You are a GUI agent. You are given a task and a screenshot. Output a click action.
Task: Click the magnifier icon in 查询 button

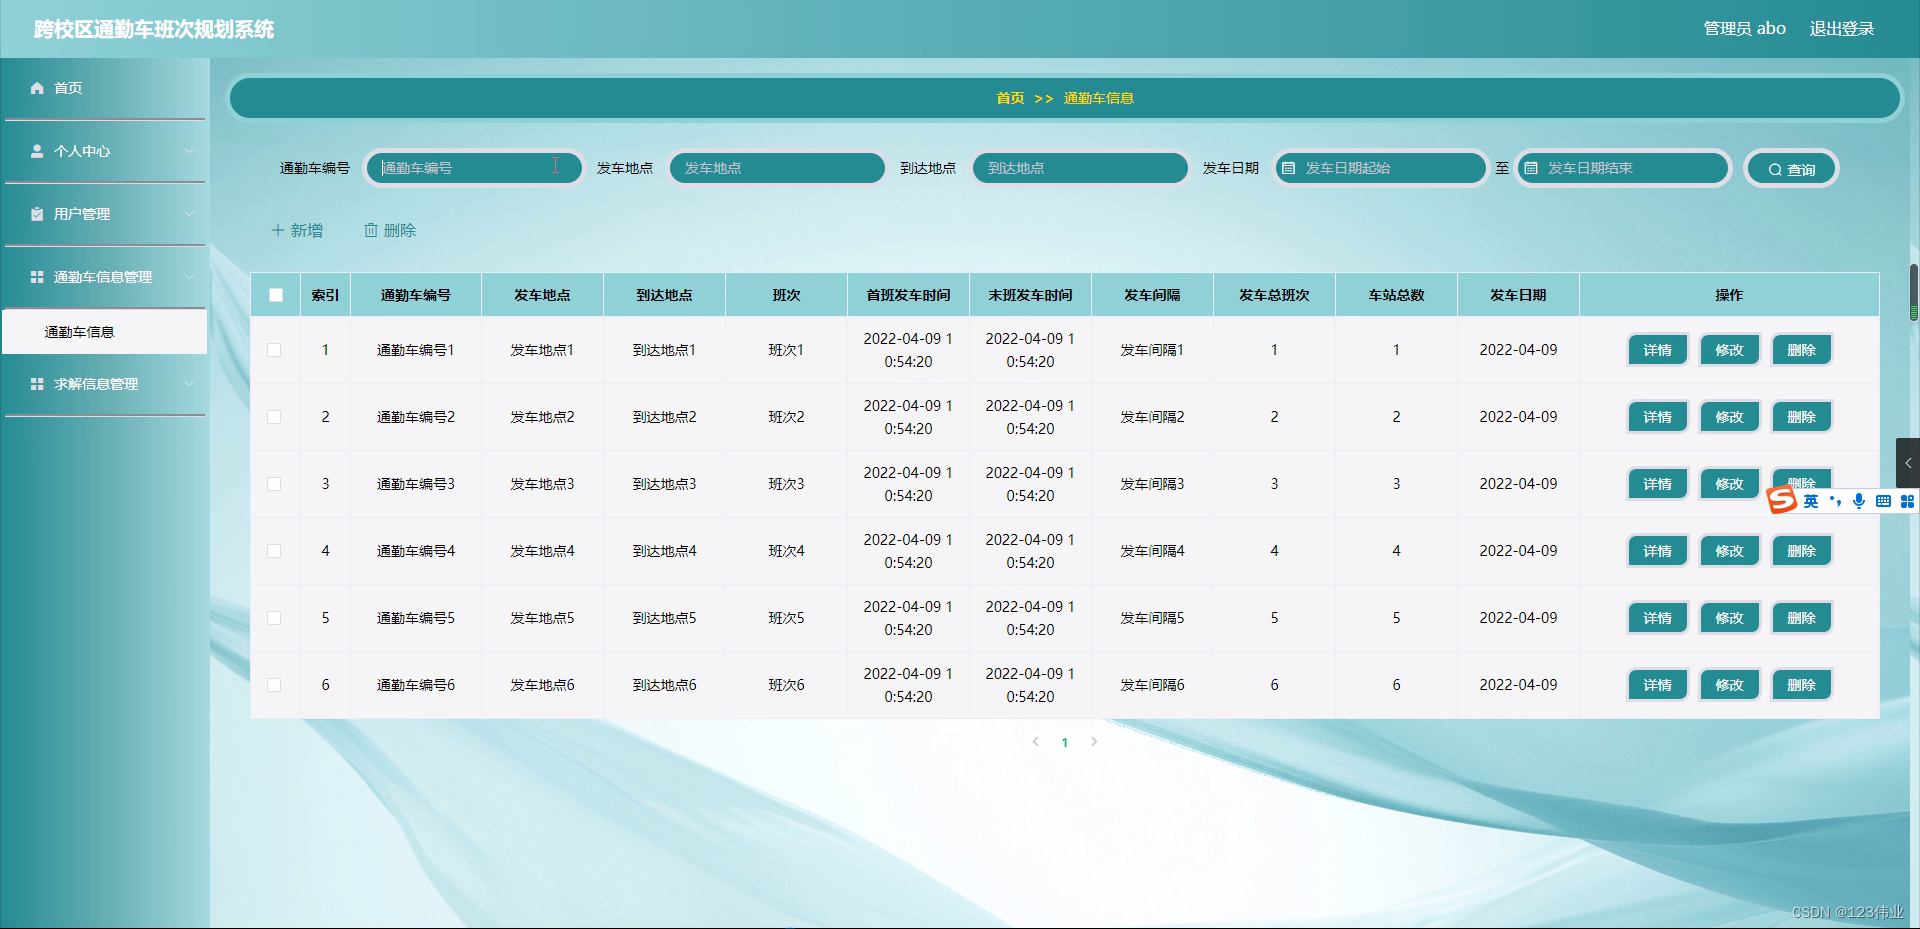click(x=1774, y=168)
